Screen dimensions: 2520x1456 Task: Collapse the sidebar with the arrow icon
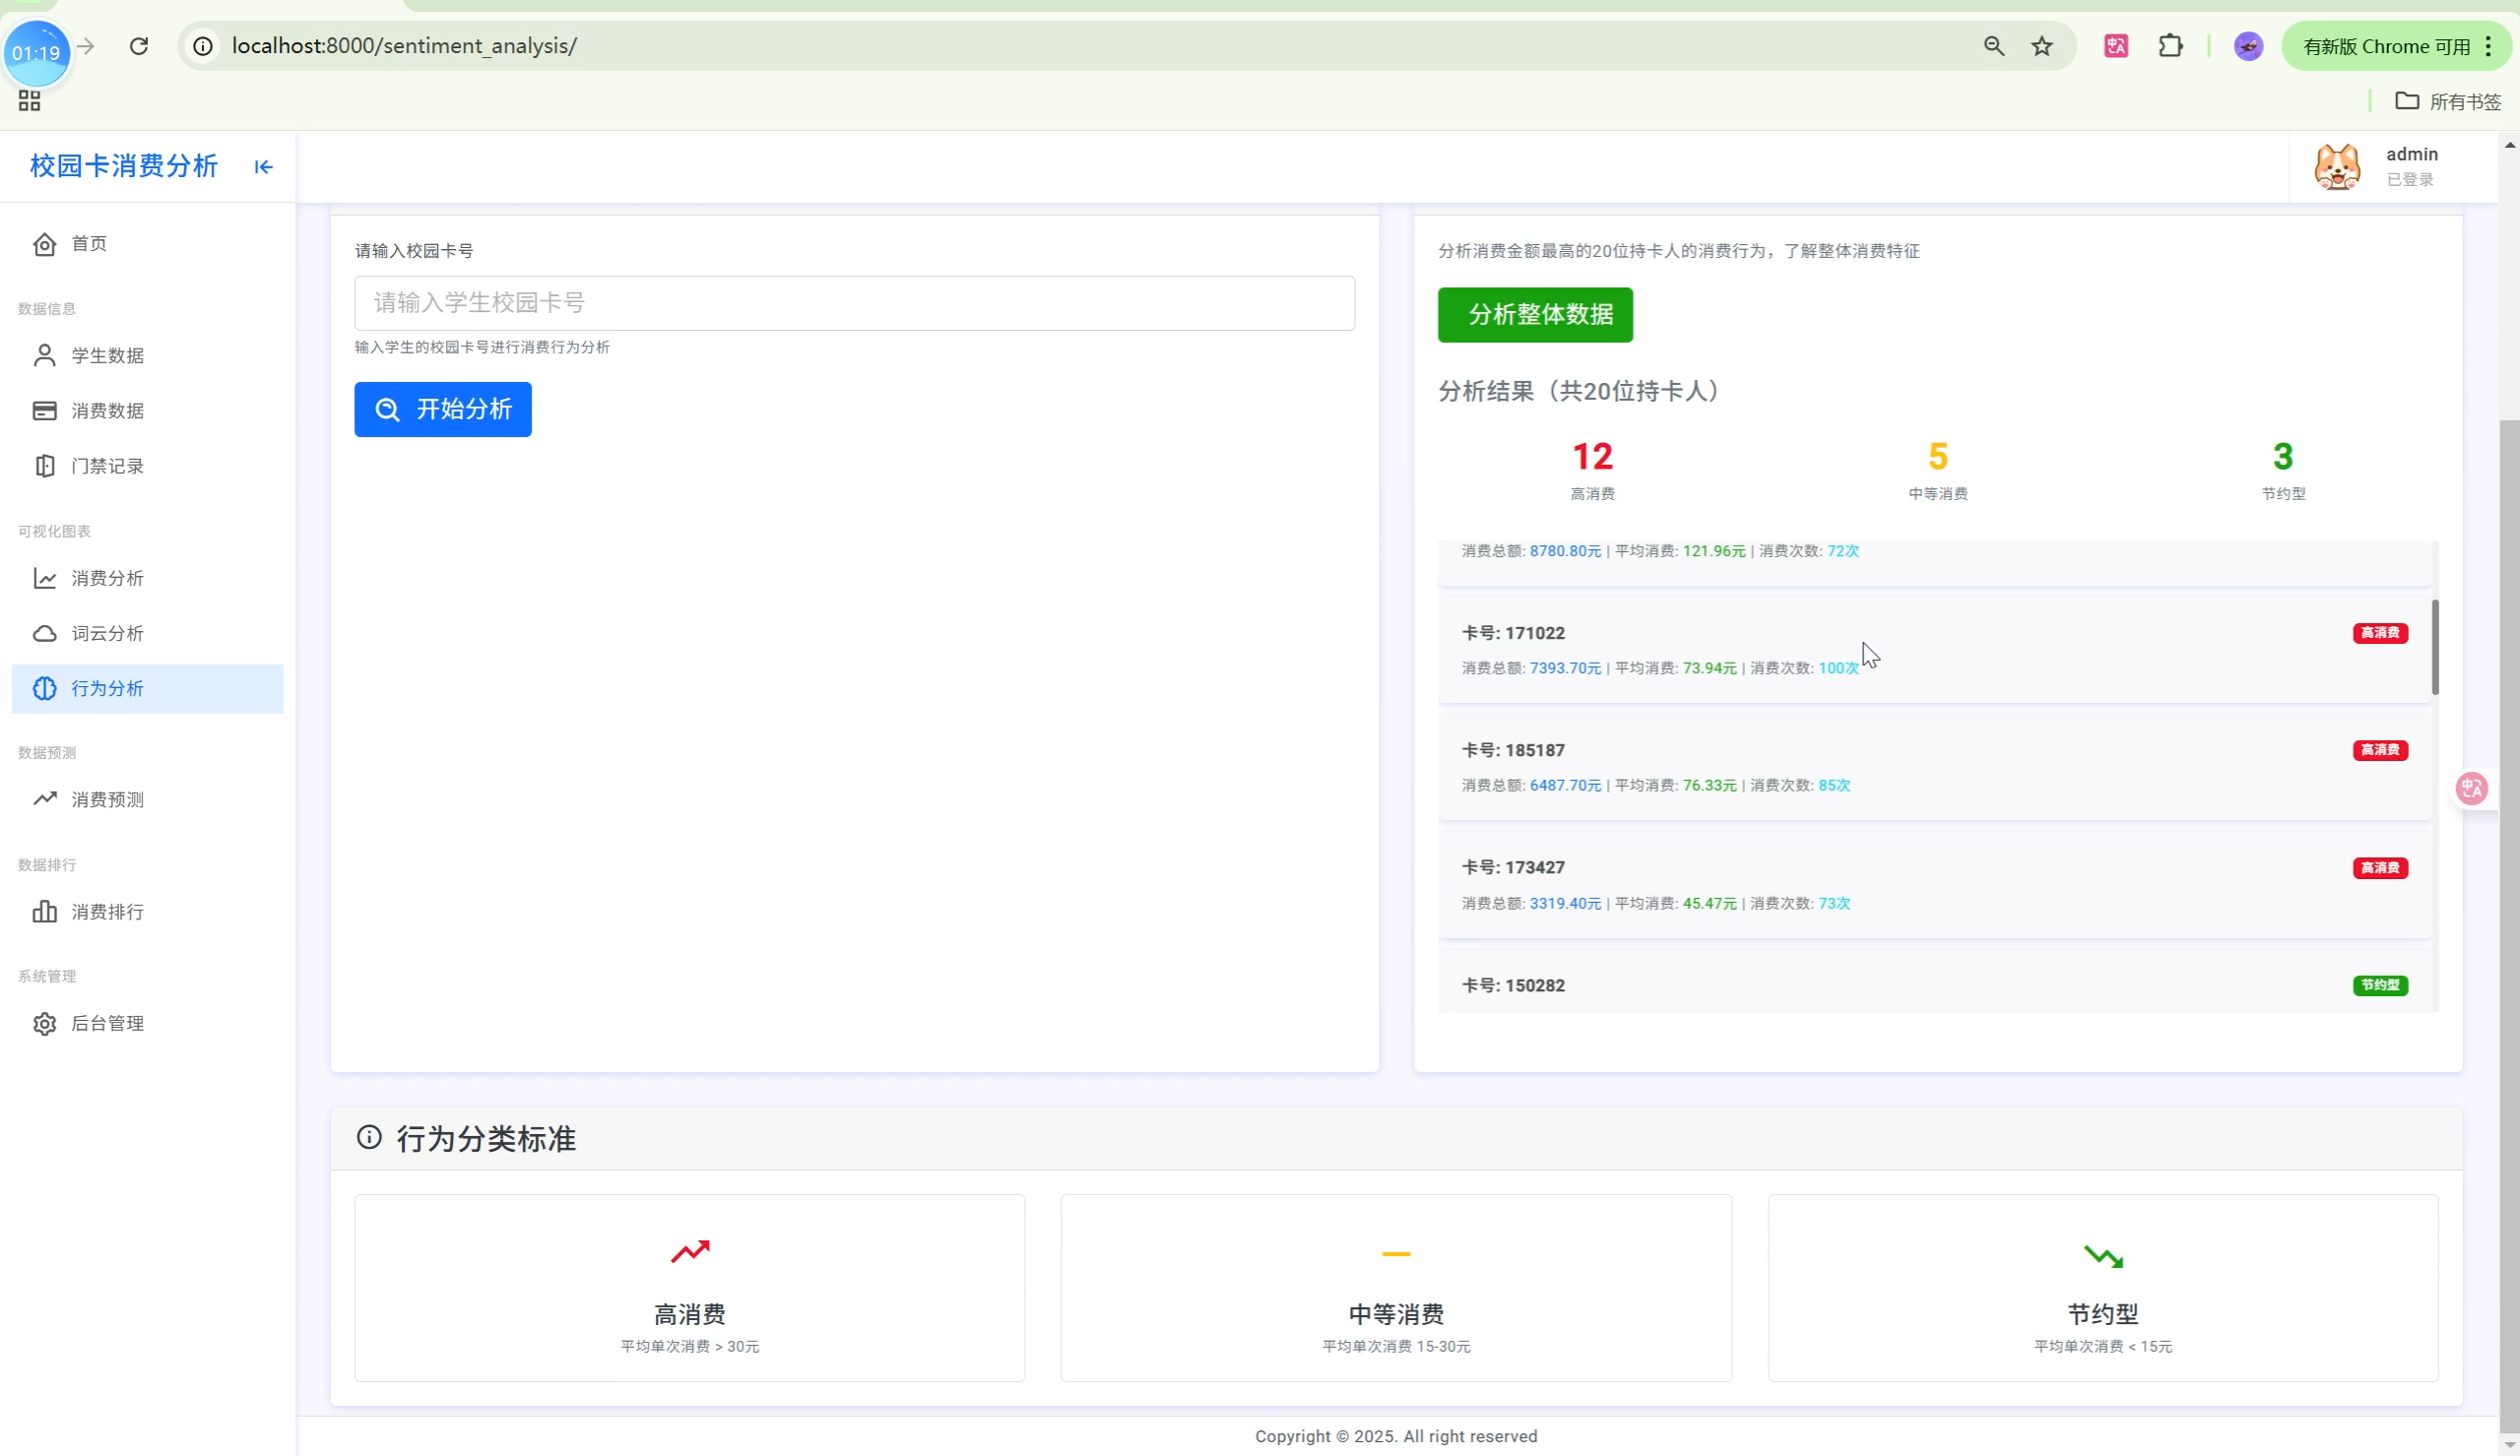click(x=263, y=167)
